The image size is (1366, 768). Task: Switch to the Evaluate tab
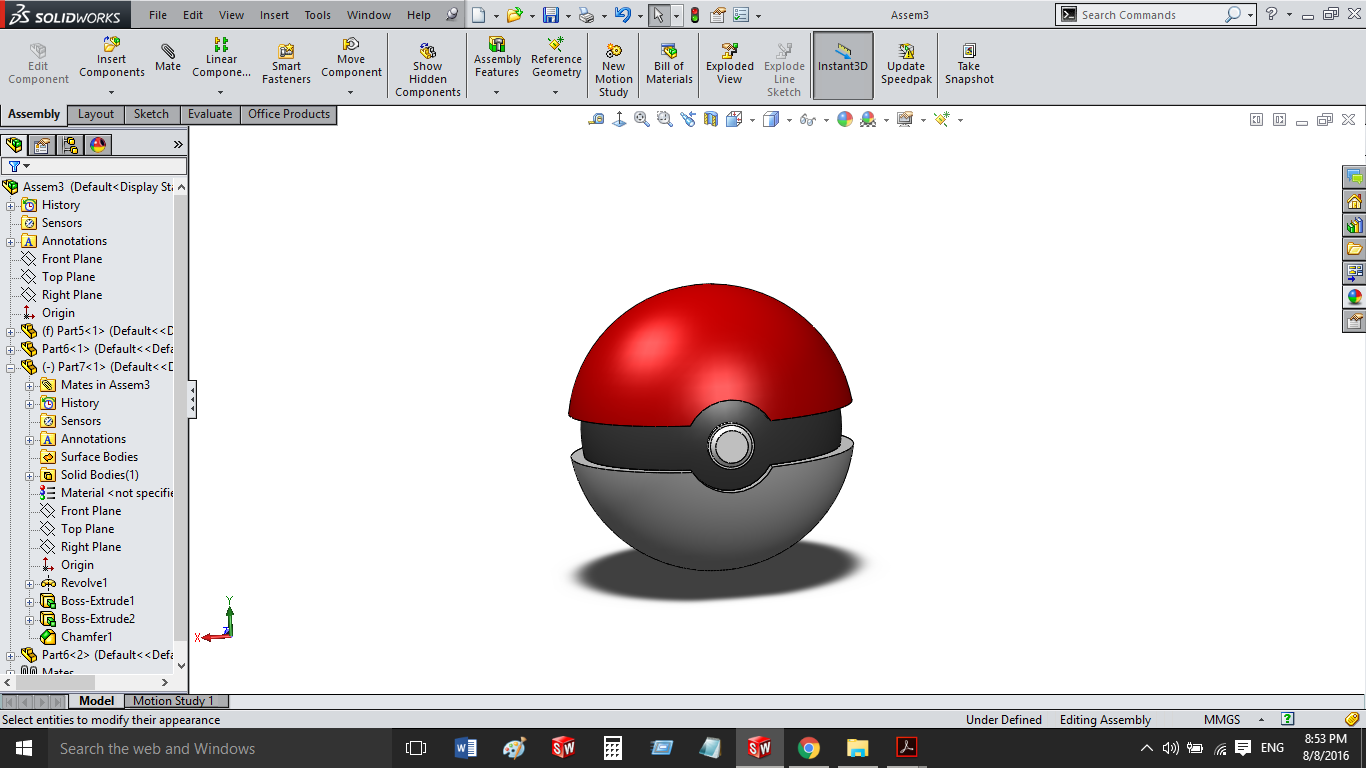[210, 114]
